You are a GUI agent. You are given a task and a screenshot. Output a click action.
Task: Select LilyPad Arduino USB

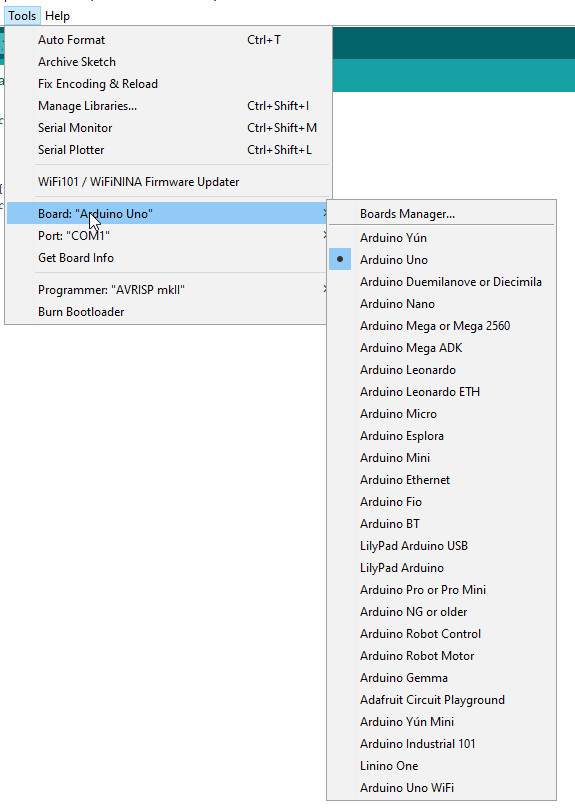click(442, 546)
